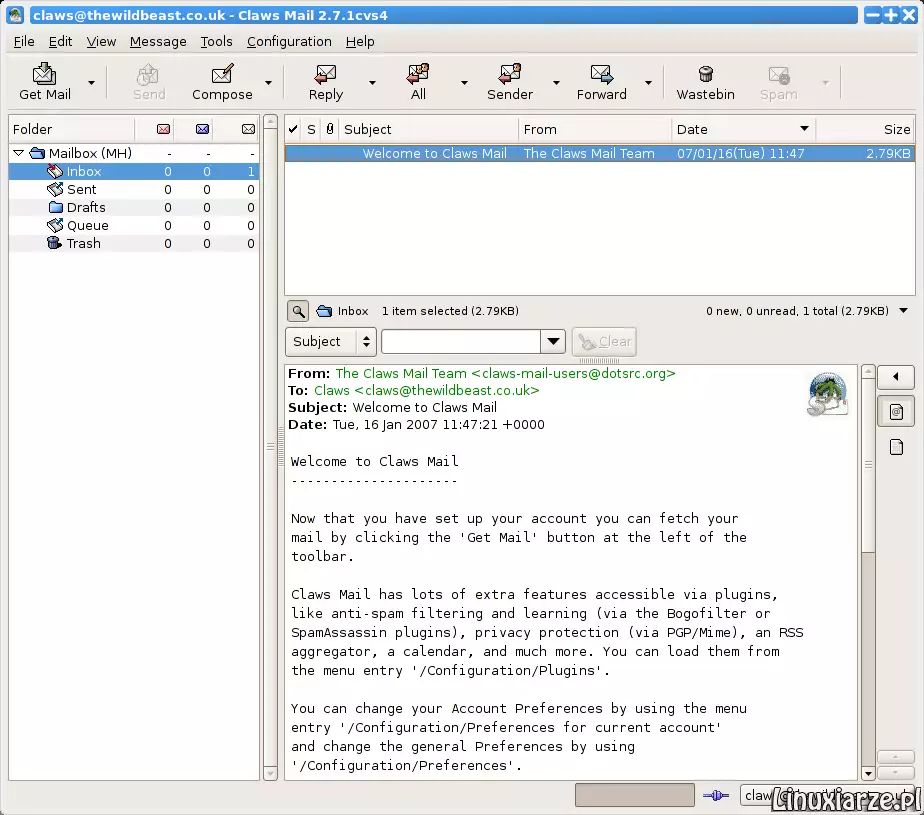This screenshot has height=815, width=924.
Task: Click the total messages column icon
Action: tap(248, 129)
